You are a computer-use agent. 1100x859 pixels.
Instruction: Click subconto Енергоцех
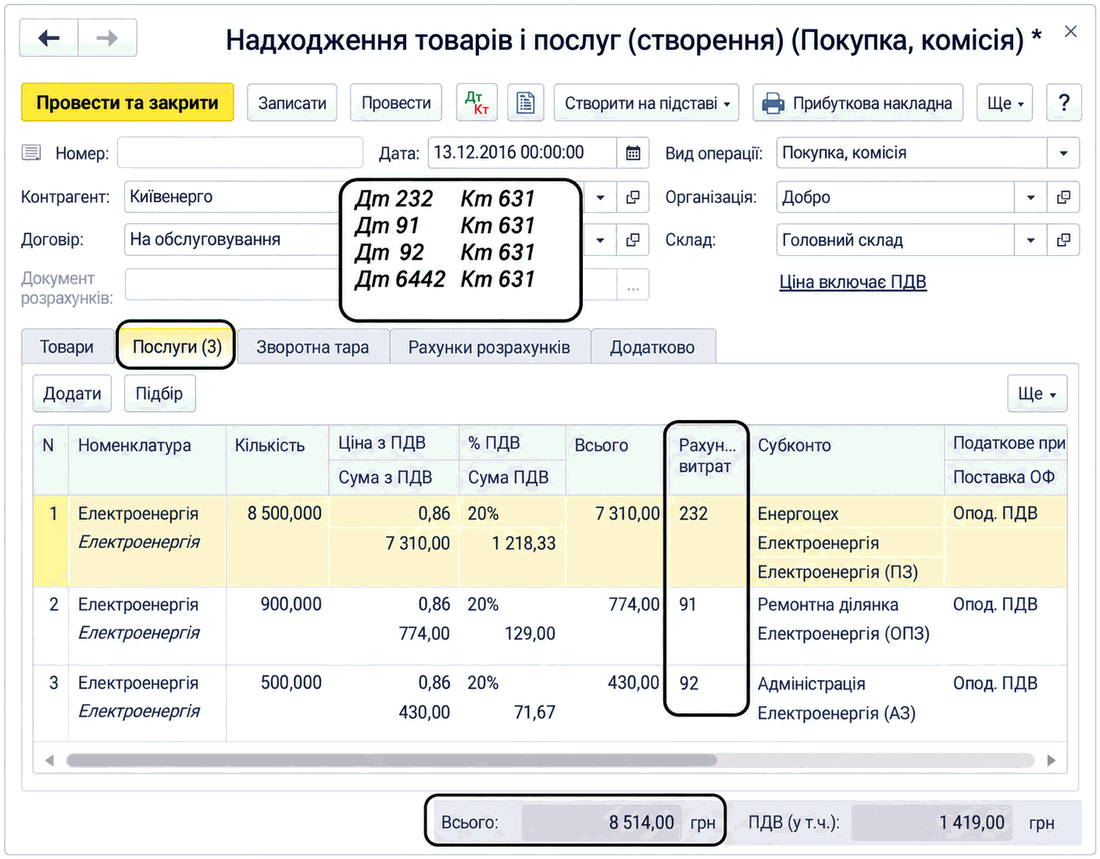pyautogui.click(x=798, y=514)
